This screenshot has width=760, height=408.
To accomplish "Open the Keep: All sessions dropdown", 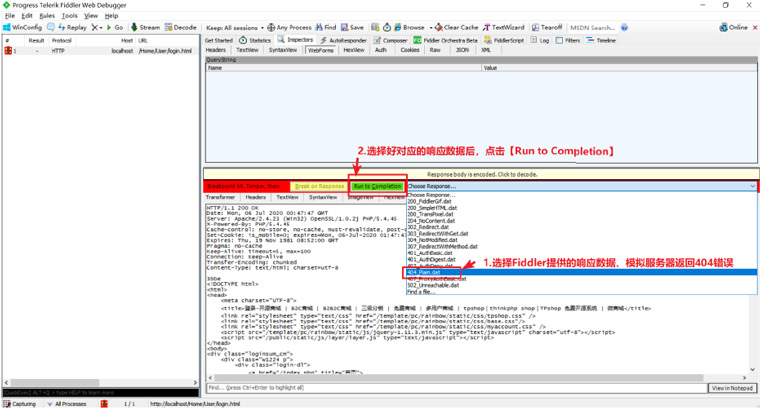I will [x=235, y=28].
